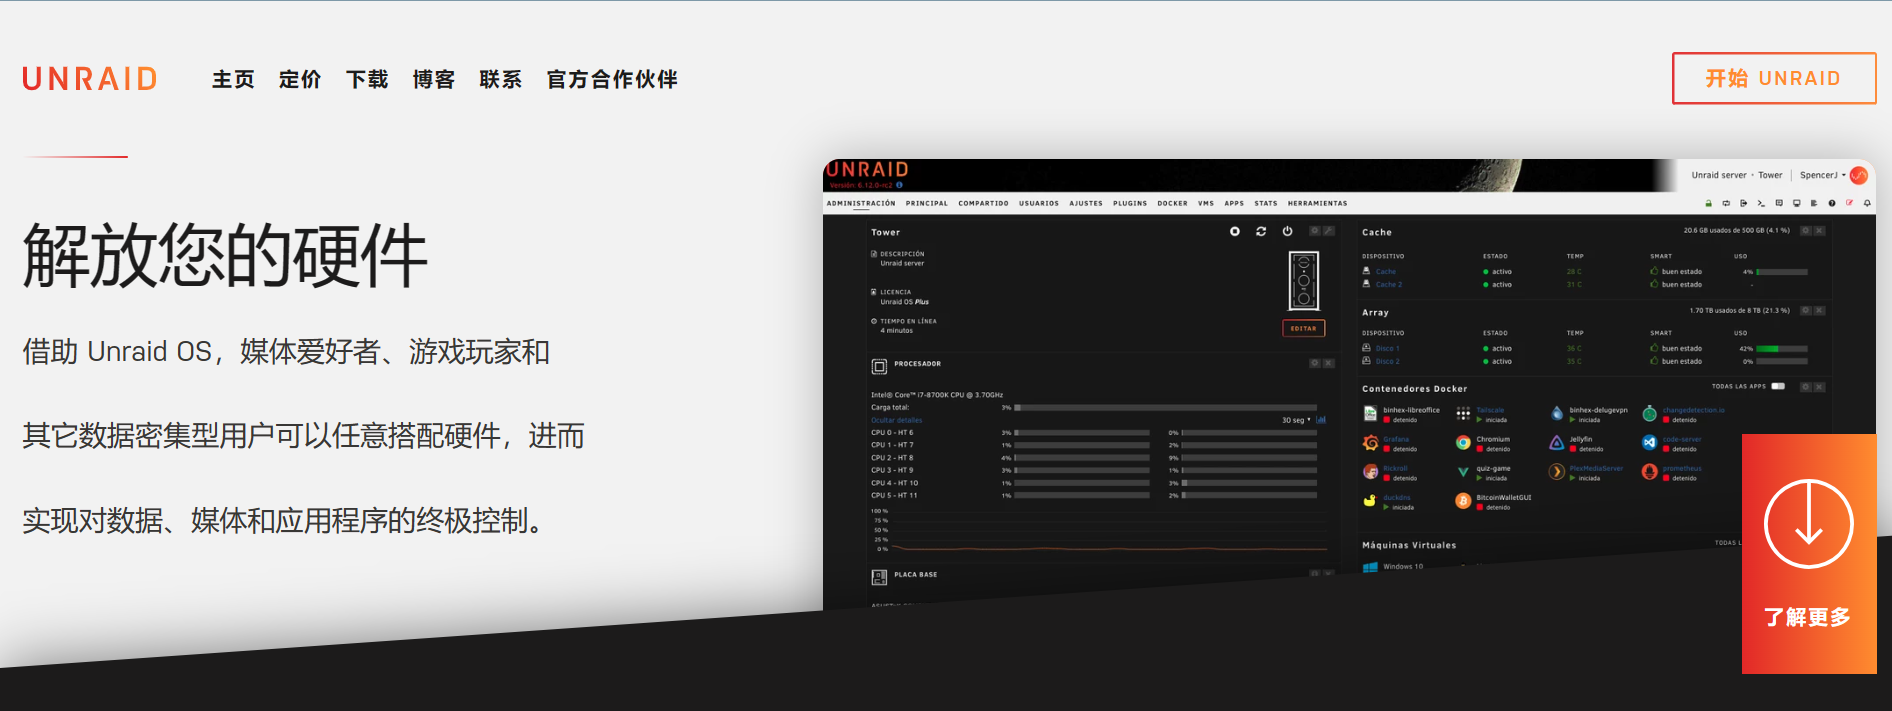Click the restart arrows icon in Tower panel

(x=1261, y=231)
